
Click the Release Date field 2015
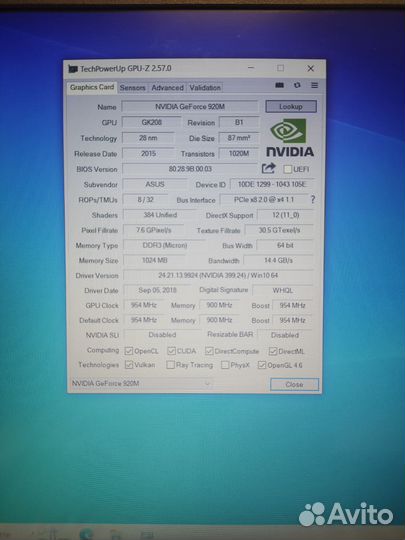(148, 154)
